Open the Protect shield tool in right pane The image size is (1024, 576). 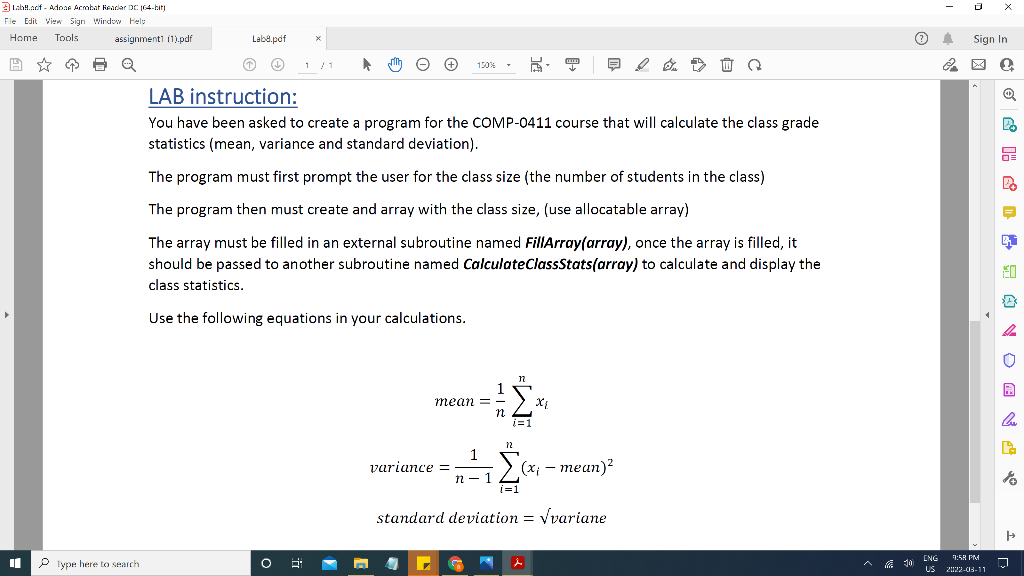1010,360
